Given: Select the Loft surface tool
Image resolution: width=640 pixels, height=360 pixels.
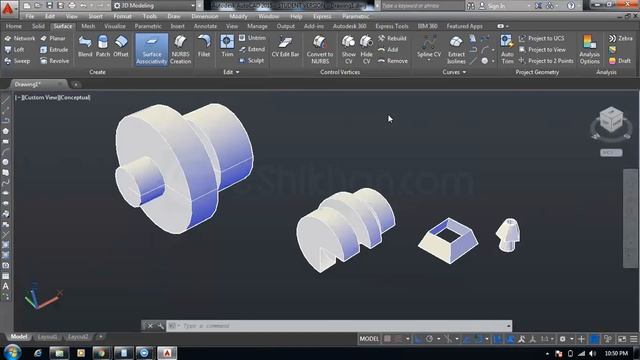Looking at the screenshot, I should (14, 49).
